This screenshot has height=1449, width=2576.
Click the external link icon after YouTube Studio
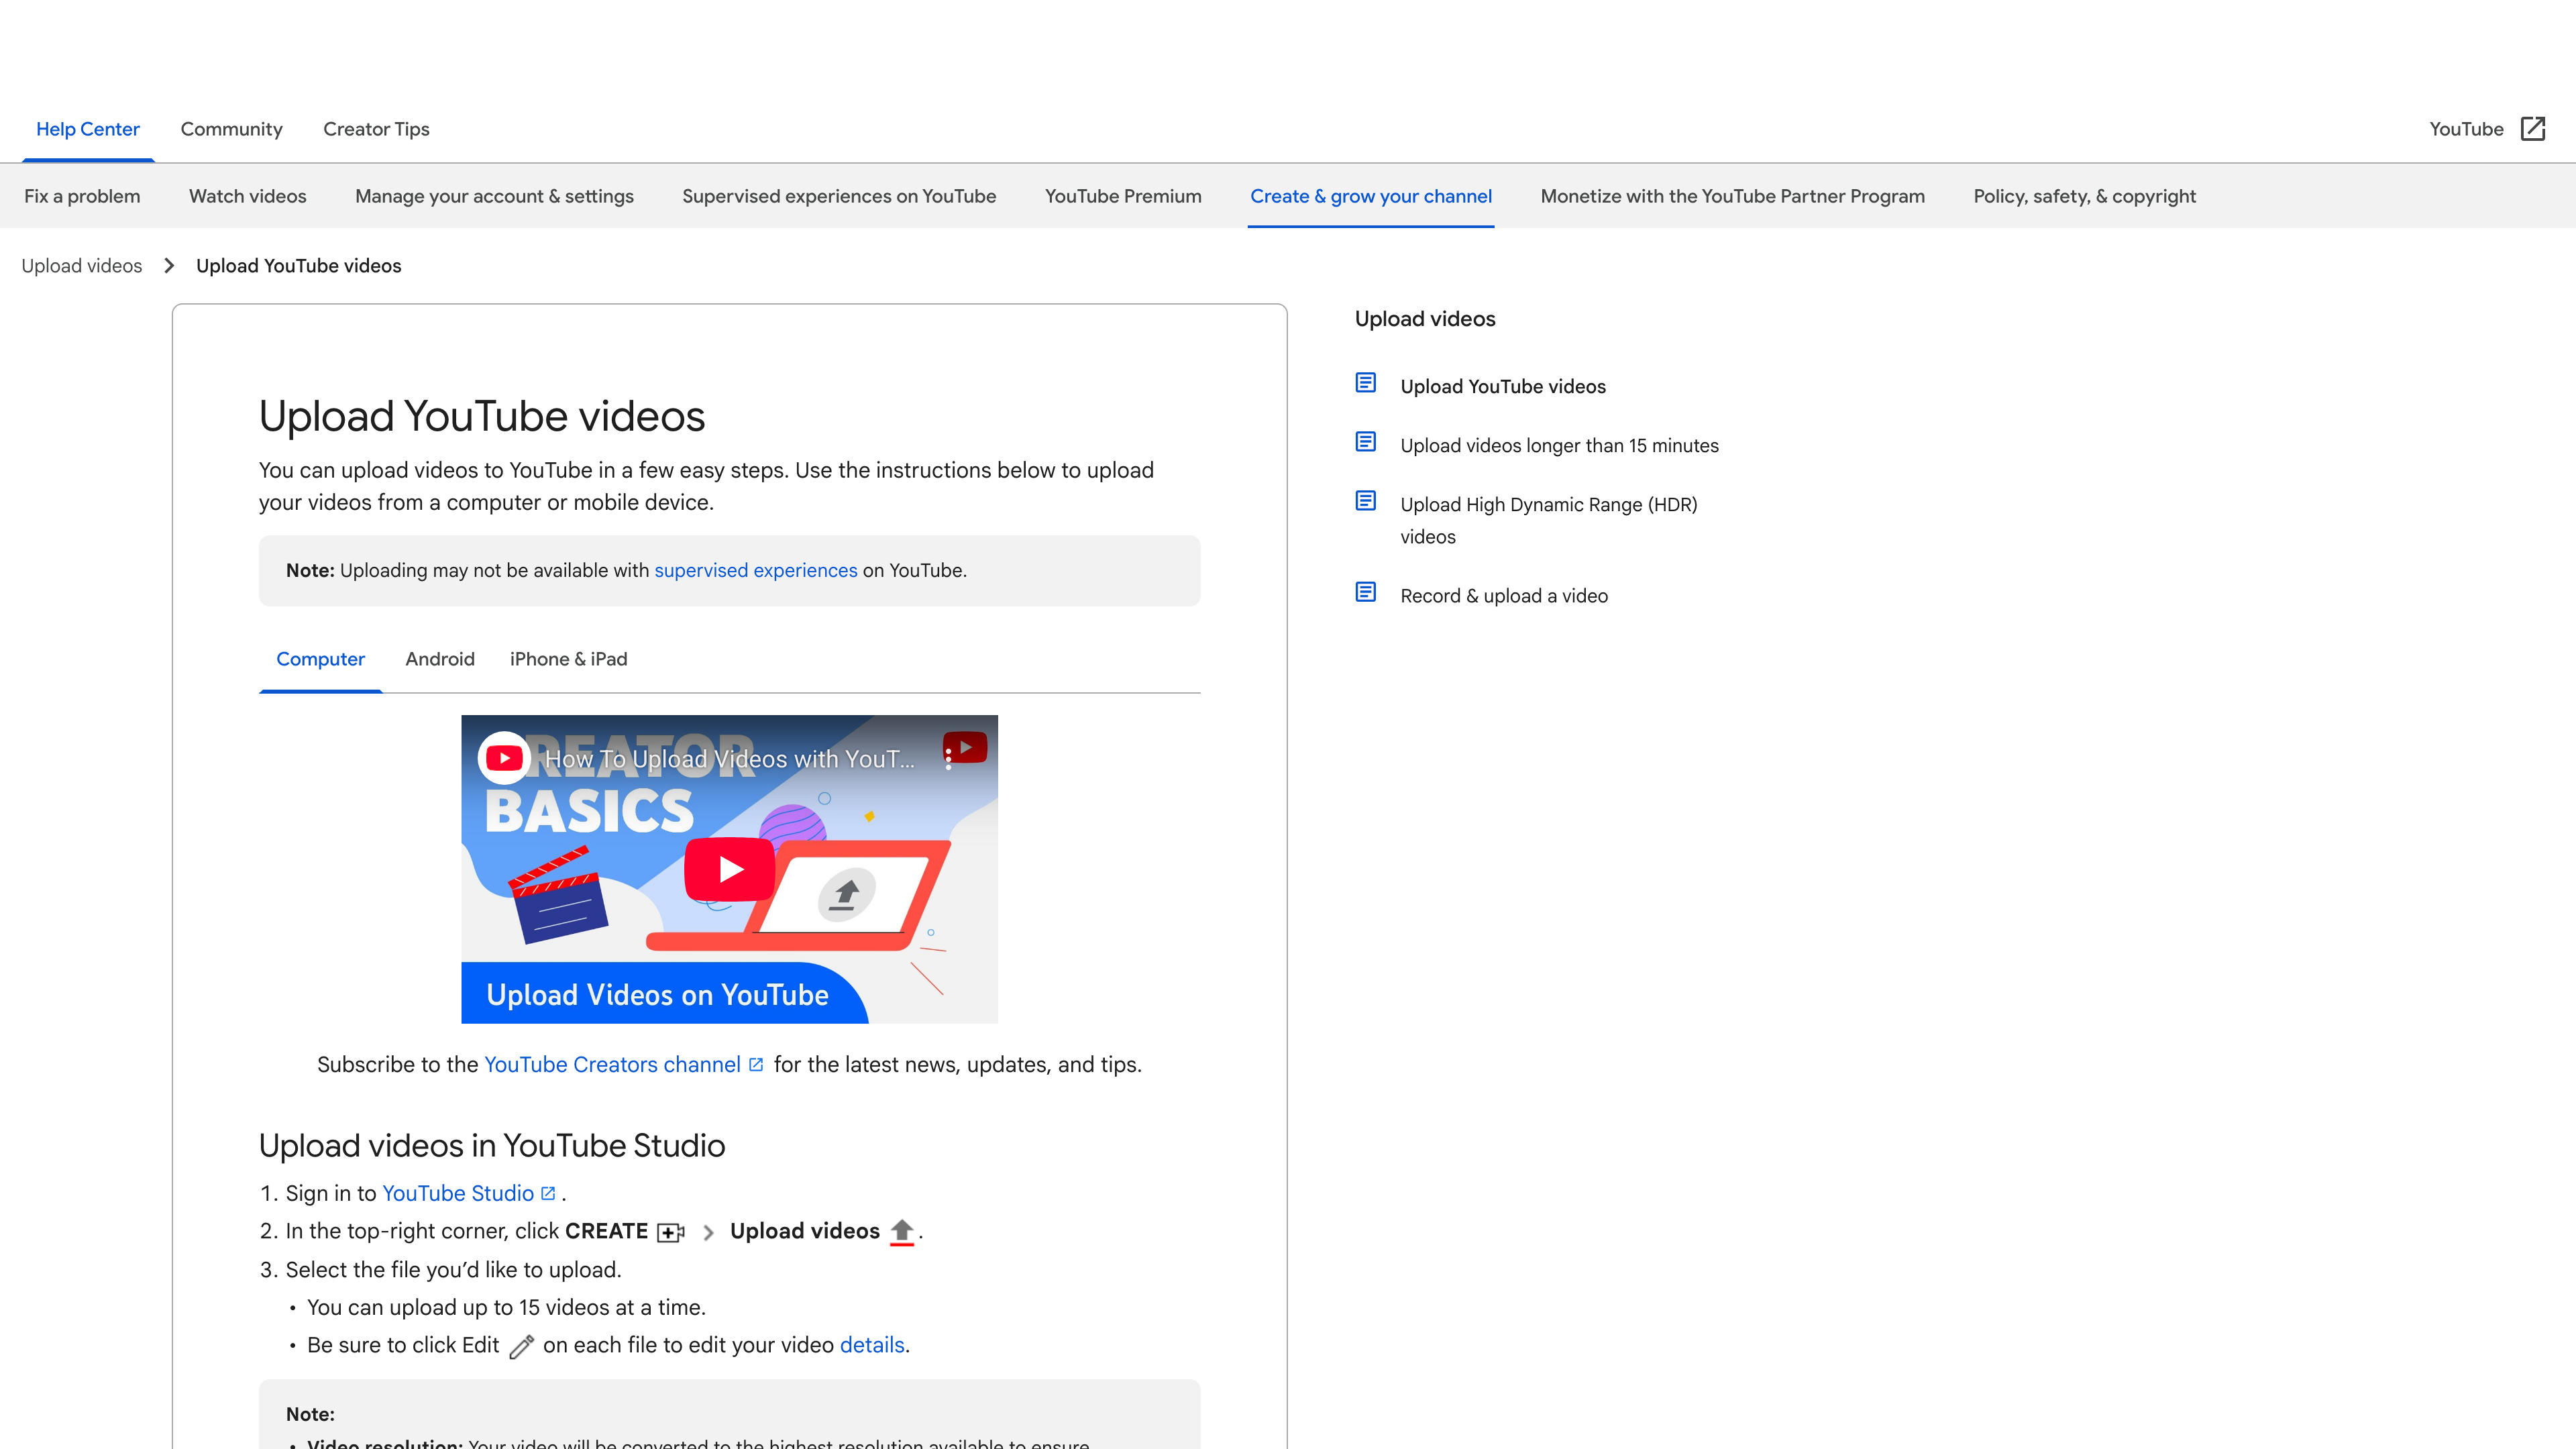point(548,1193)
